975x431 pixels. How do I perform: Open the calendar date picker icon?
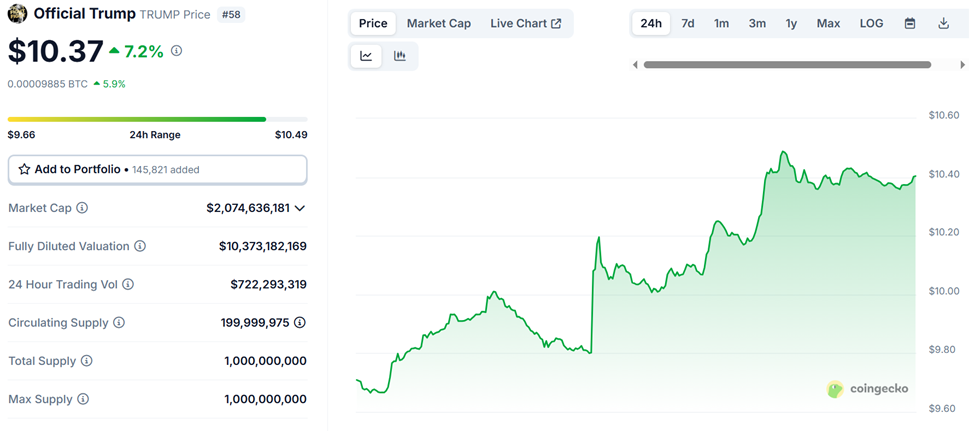pyautogui.click(x=910, y=24)
